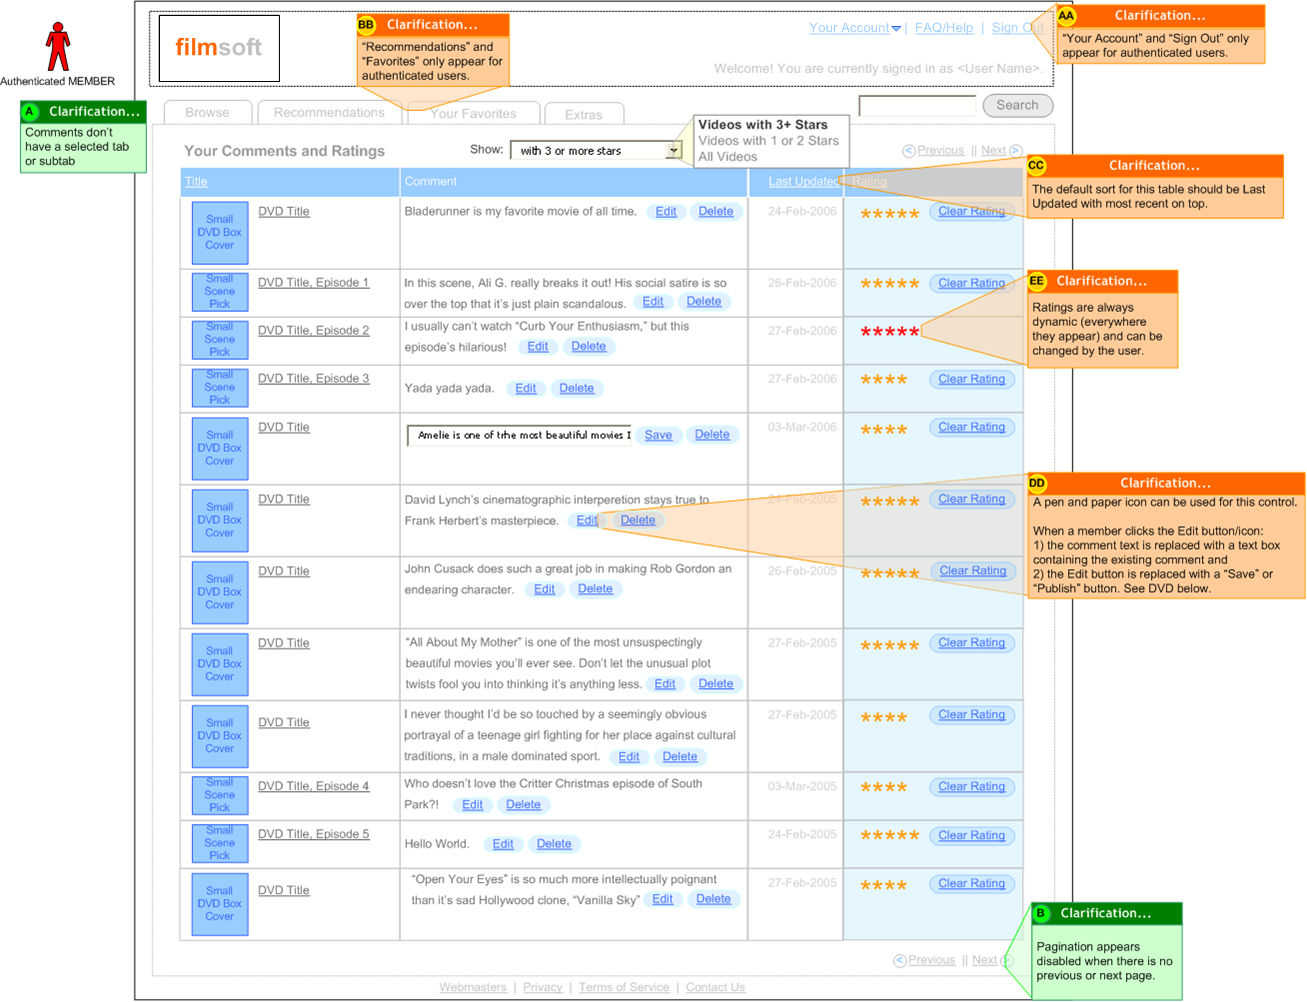1307x1002 pixels.
Task: Click DVD Box Cover thumbnail in Bladerunner row
Action: (220, 232)
